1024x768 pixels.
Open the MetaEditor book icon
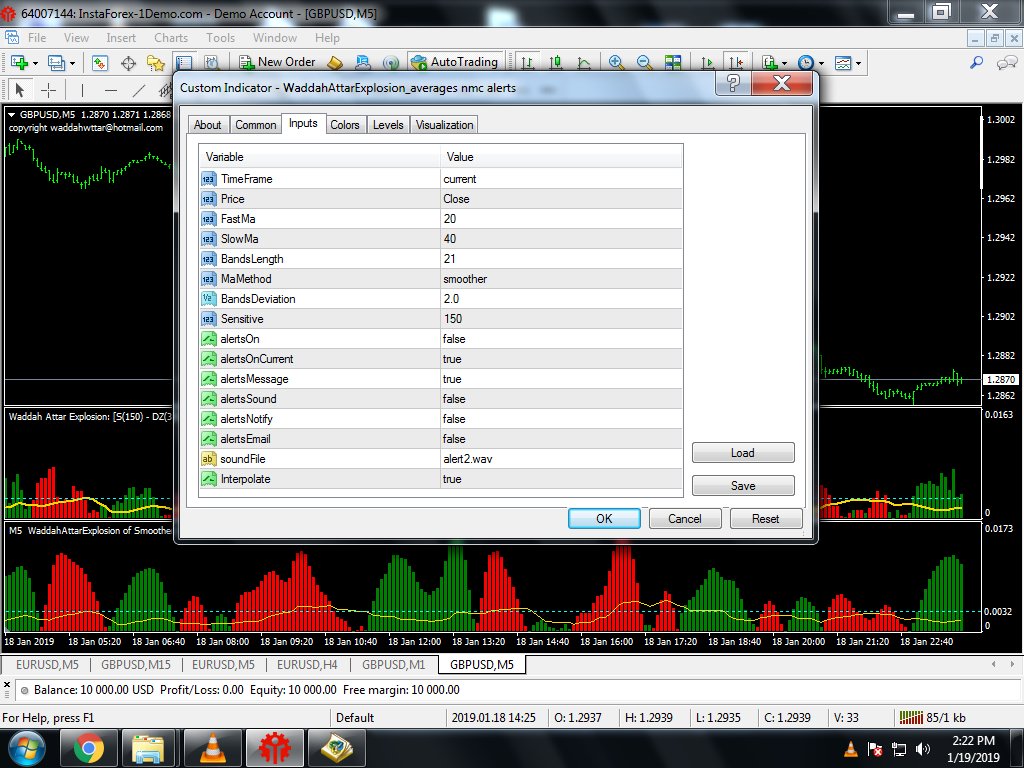tap(335, 63)
